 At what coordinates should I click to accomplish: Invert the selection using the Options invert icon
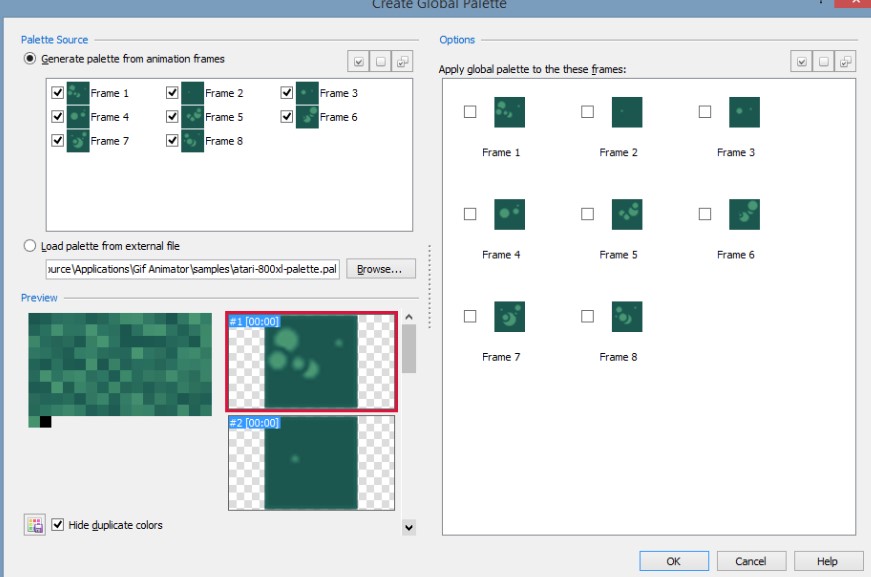point(847,60)
